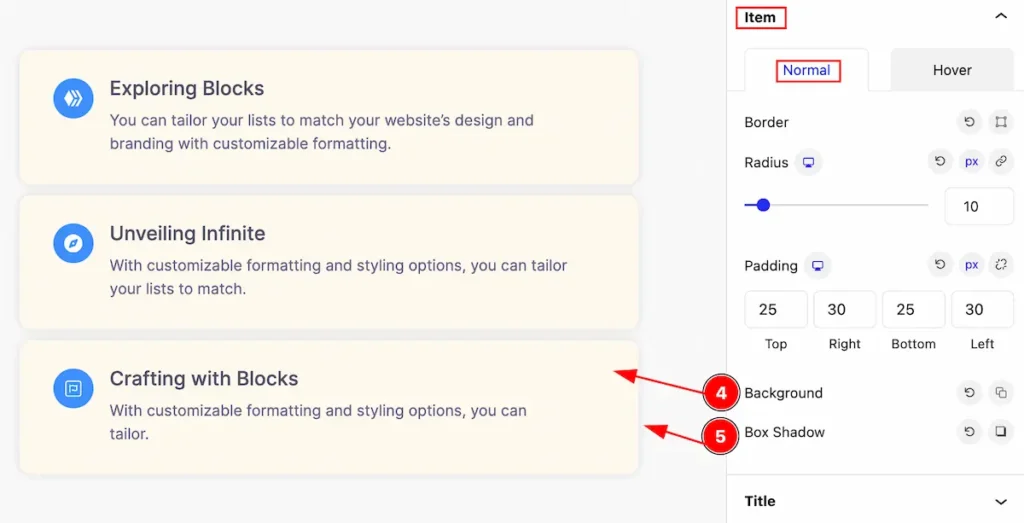The height and width of the screenshot is (523, 1024).
Task: Open the Radius px unit selector
Action: tap(971, 161)
